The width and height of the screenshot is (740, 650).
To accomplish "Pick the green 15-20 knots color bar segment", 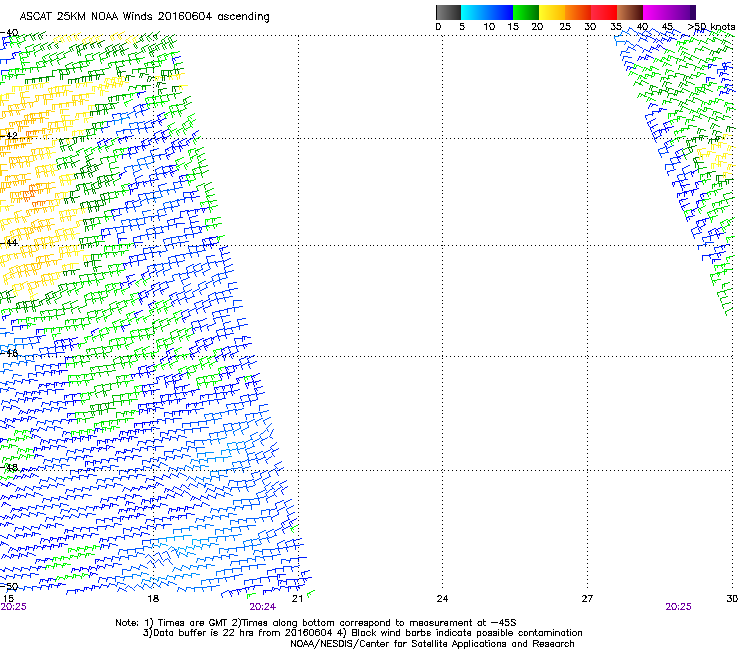I will click(526, 12).
